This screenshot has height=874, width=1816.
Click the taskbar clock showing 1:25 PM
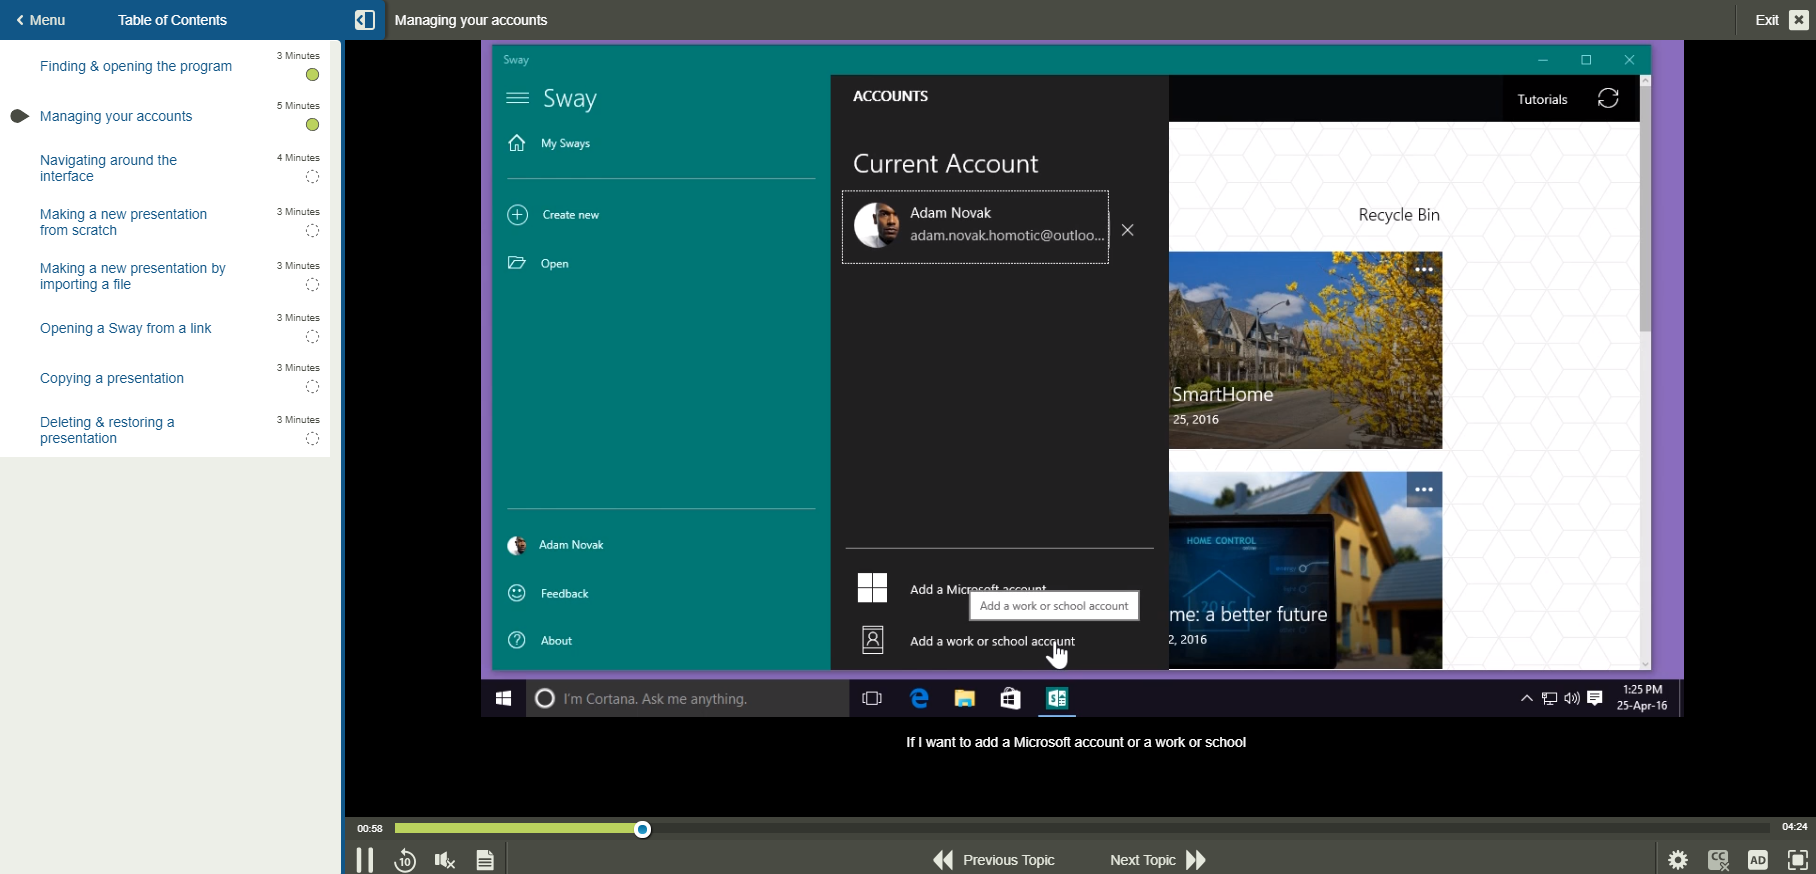pos(1642,698)
